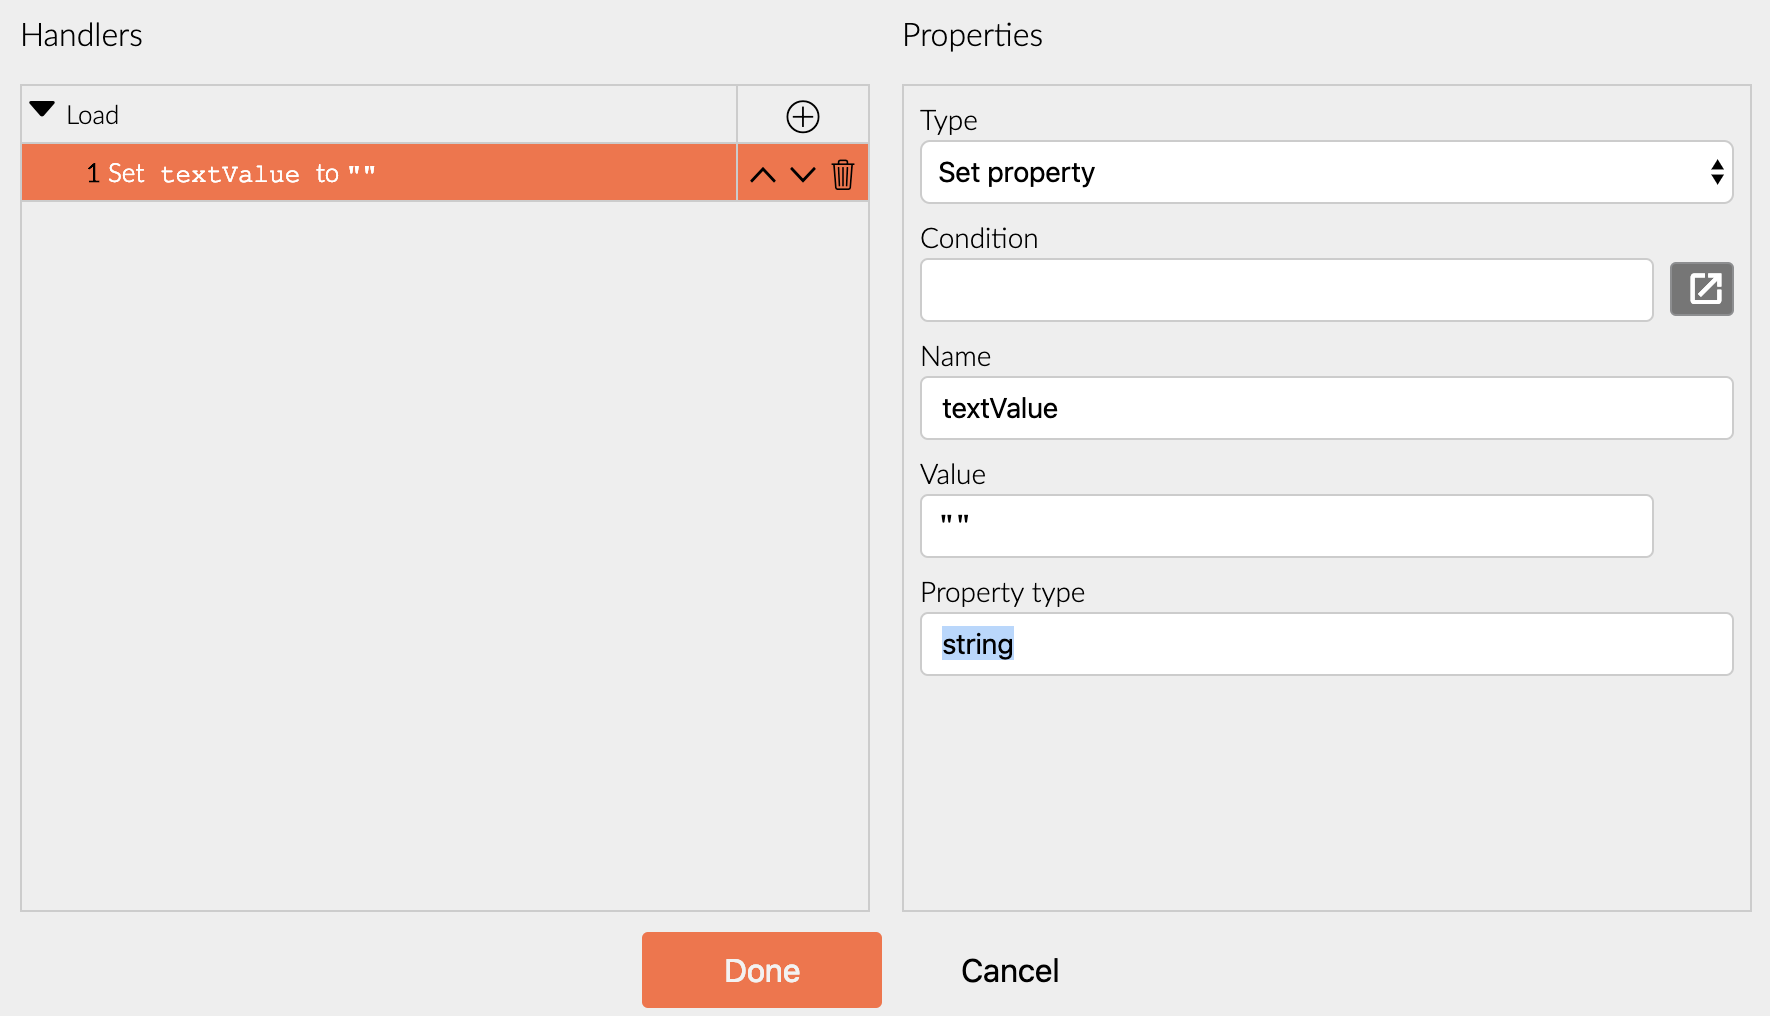
Task: Click the up-down arrows of the Type selector
Action: (1716, 173)
